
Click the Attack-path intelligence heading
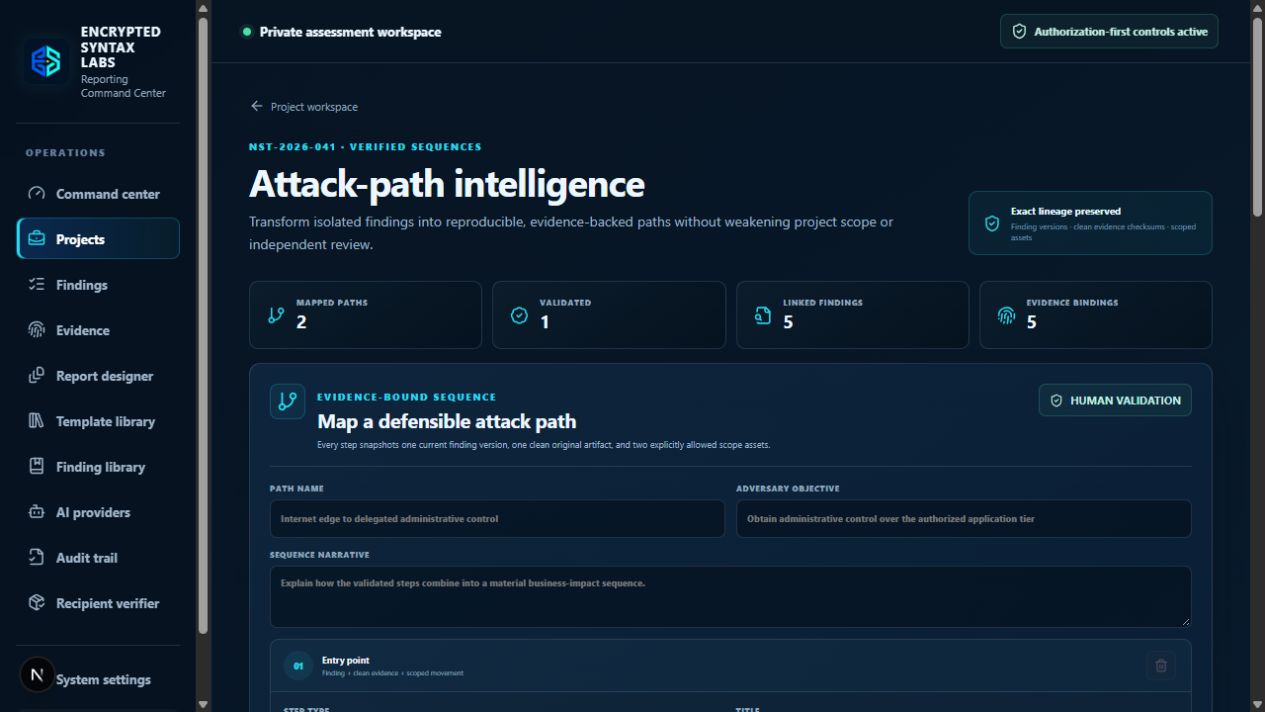point(447,184)
